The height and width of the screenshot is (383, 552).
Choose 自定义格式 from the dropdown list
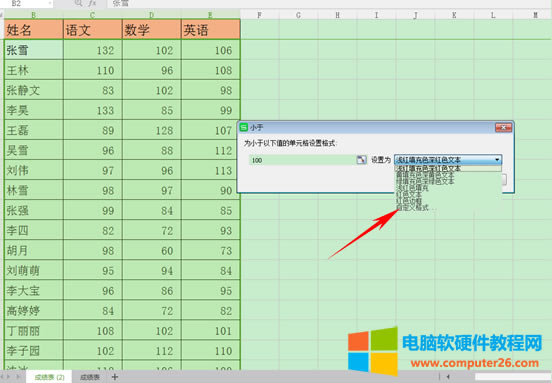412,207
